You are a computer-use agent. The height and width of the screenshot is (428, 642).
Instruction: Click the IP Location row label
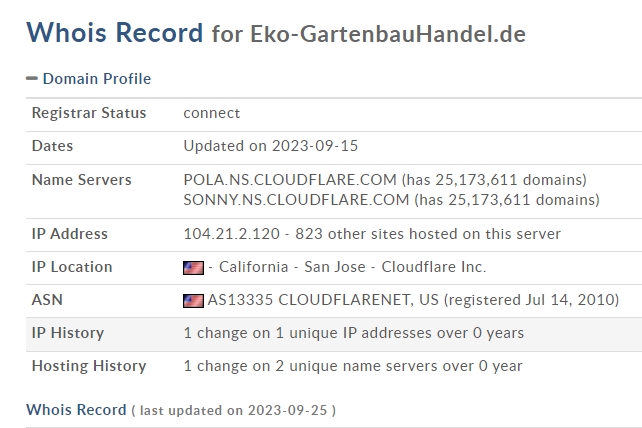pyautogui.click(x=72, y=267)
